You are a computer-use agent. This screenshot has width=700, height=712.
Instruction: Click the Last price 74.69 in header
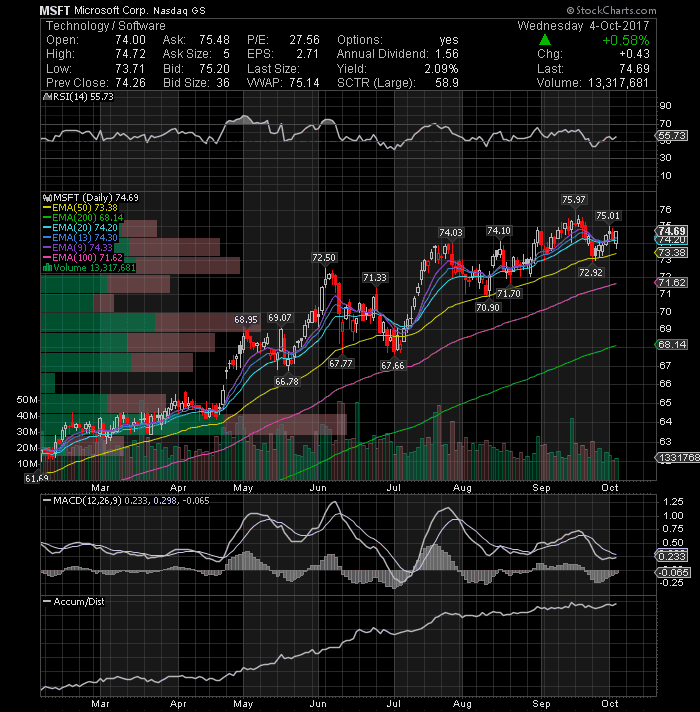[634, 69]
